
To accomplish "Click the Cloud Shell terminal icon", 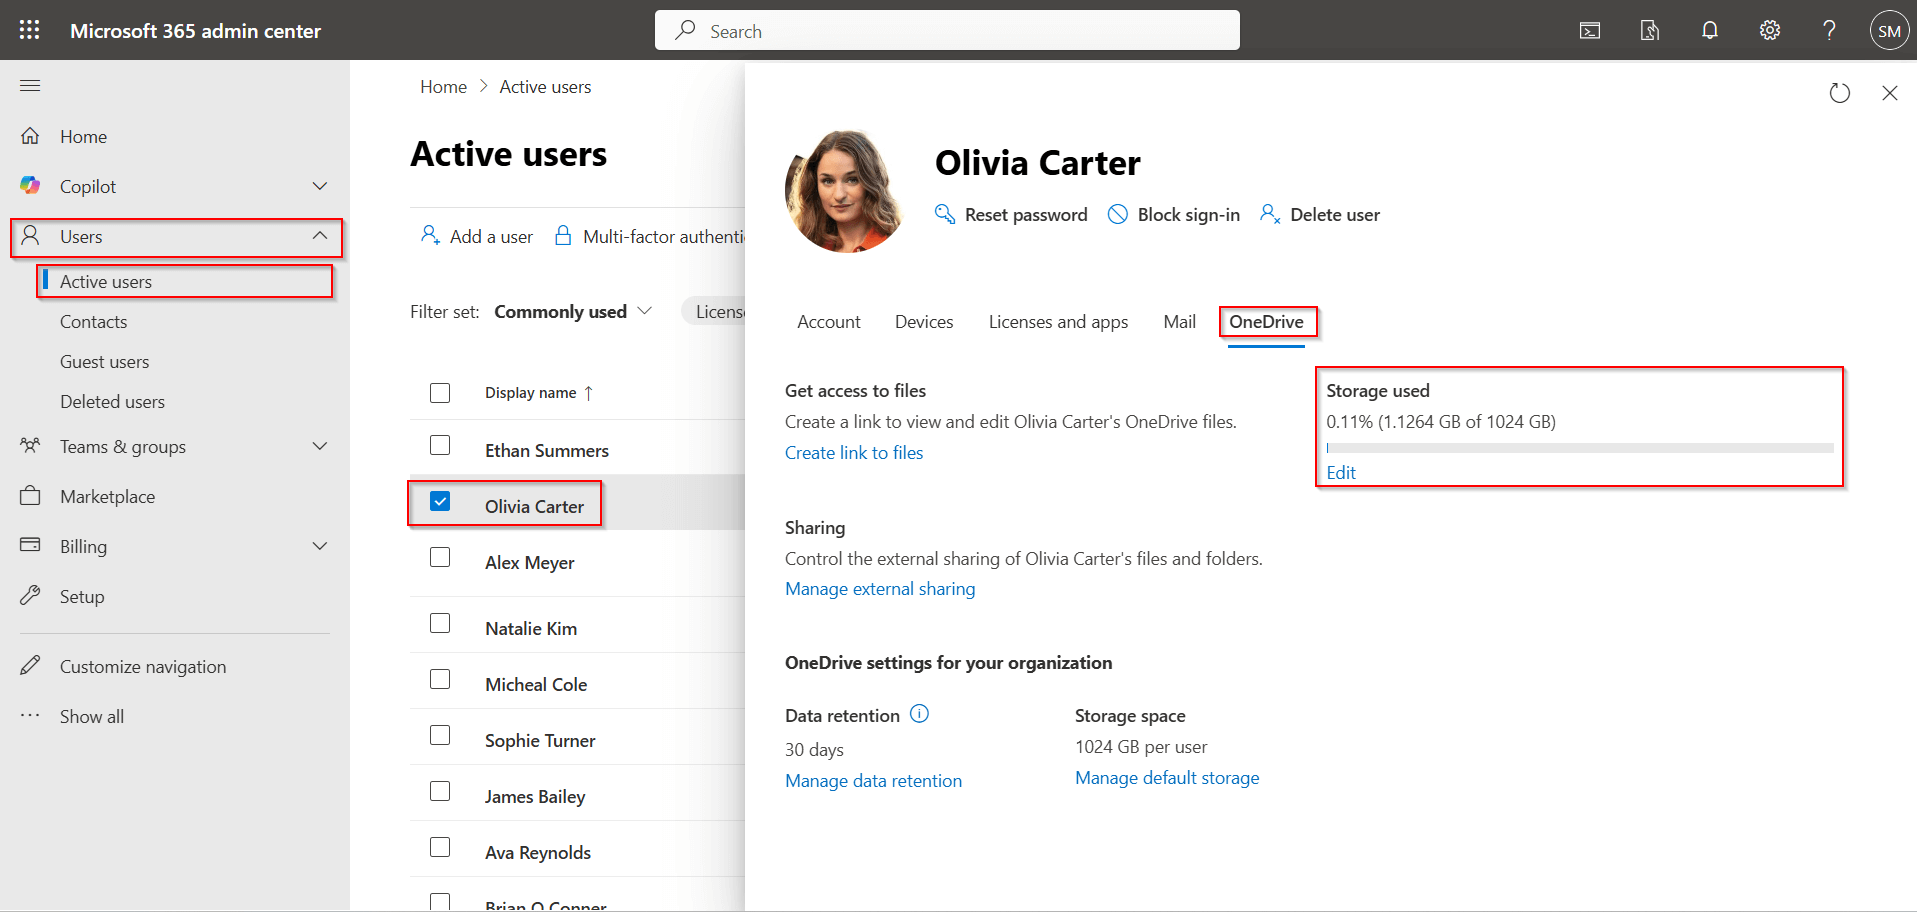I will tap(1589, 30).
